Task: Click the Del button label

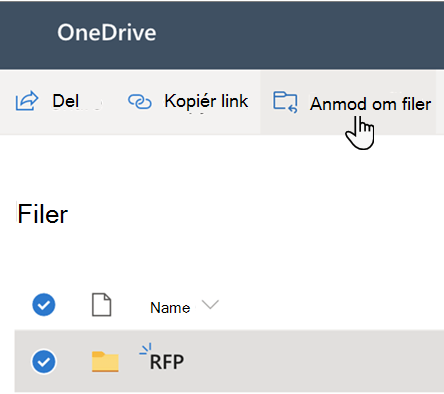Action: [x=65, y=101]
